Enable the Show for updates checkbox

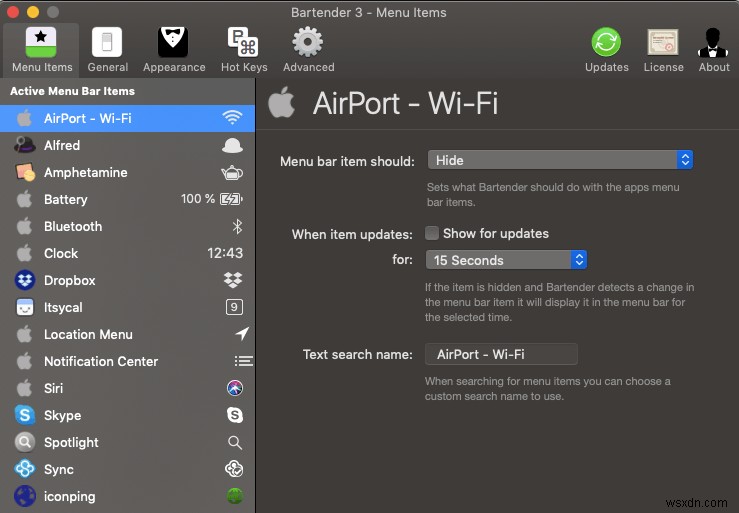432,233
